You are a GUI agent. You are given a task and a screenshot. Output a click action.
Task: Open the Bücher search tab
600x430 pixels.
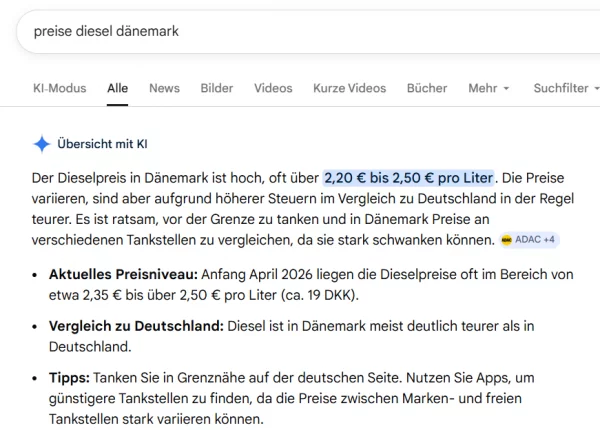pos(427,88)
